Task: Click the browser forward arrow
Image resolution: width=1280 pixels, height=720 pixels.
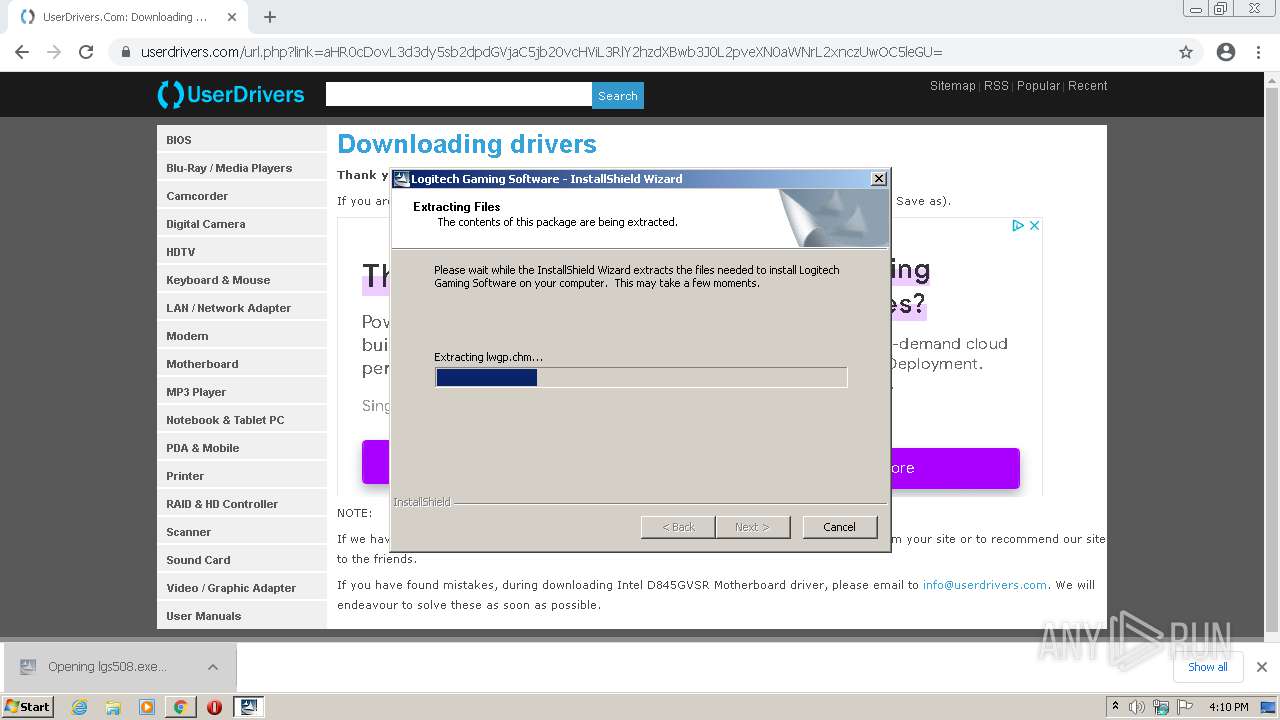Action: tap(54, 52)
